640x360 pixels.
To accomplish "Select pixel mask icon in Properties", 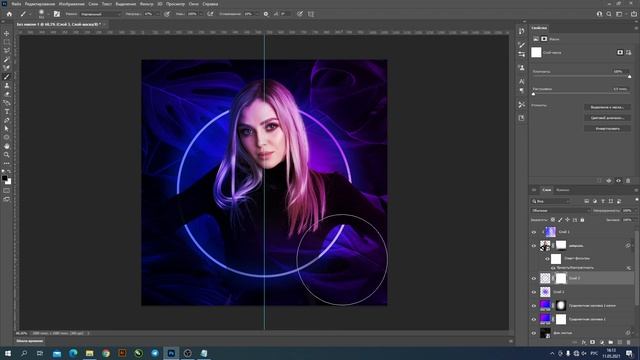I will [620, 52].
